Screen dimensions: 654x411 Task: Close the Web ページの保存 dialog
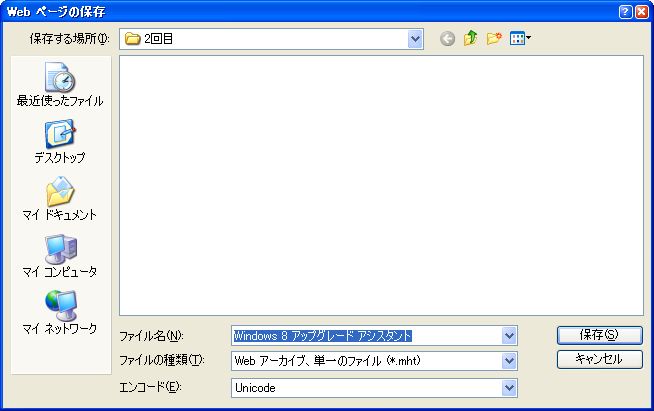pos(641,12)
